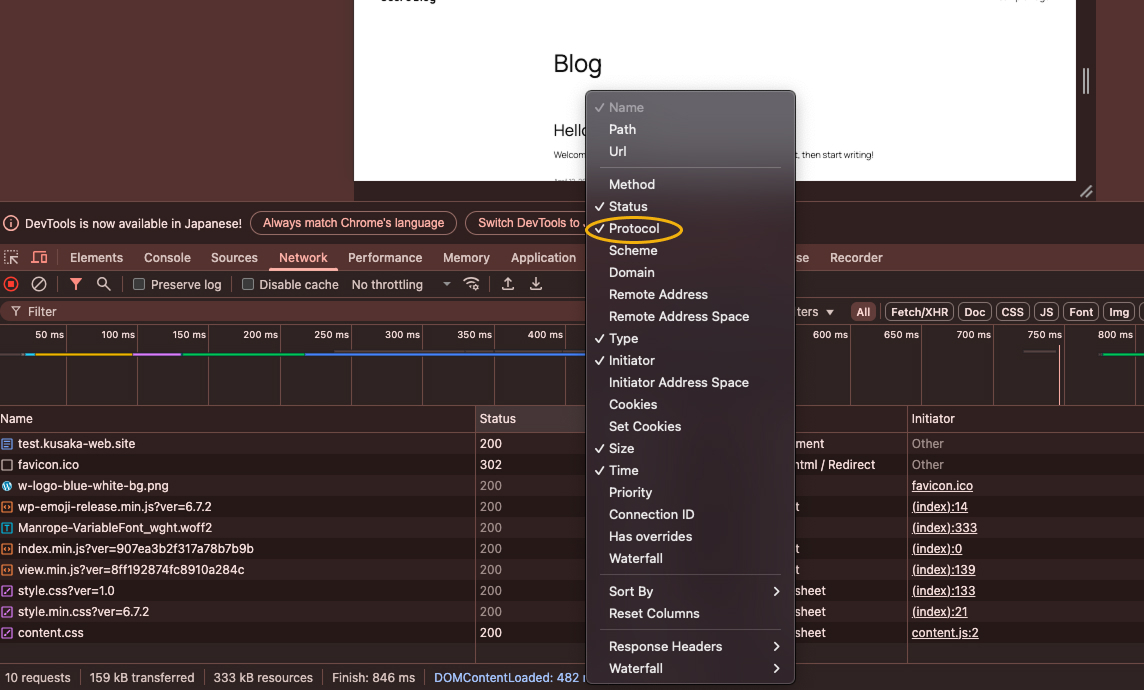Clear the network log
This screenshot has width=1144, height=690.
pyautogui.click(x=39, y=284)
